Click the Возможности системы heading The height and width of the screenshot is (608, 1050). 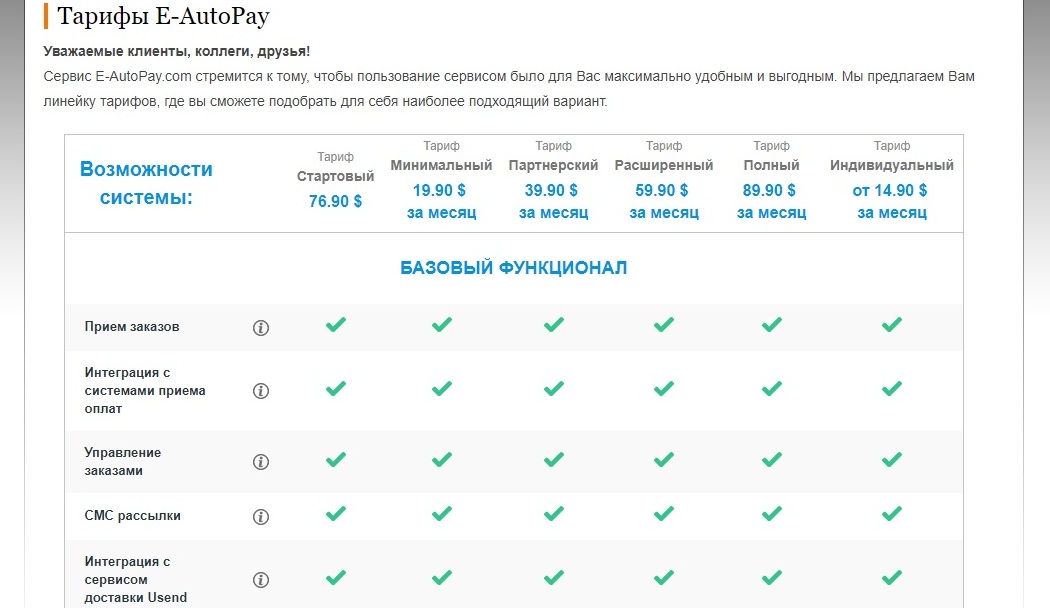pyautogui.click(x=146, y=183)
